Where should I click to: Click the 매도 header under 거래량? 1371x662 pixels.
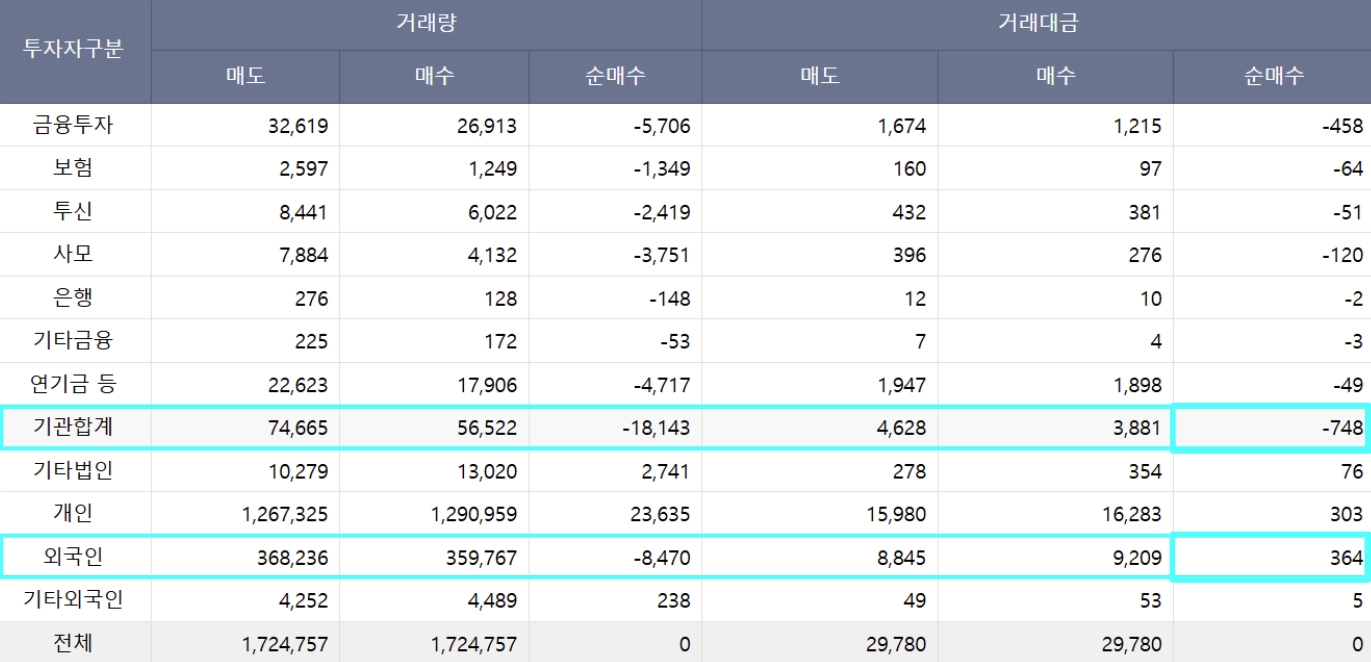click(x=245, y=77)
